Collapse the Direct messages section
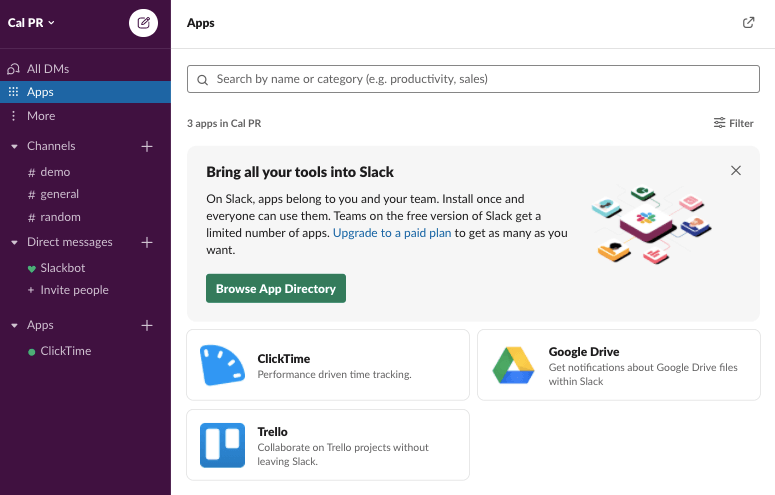 click(14, 242)
